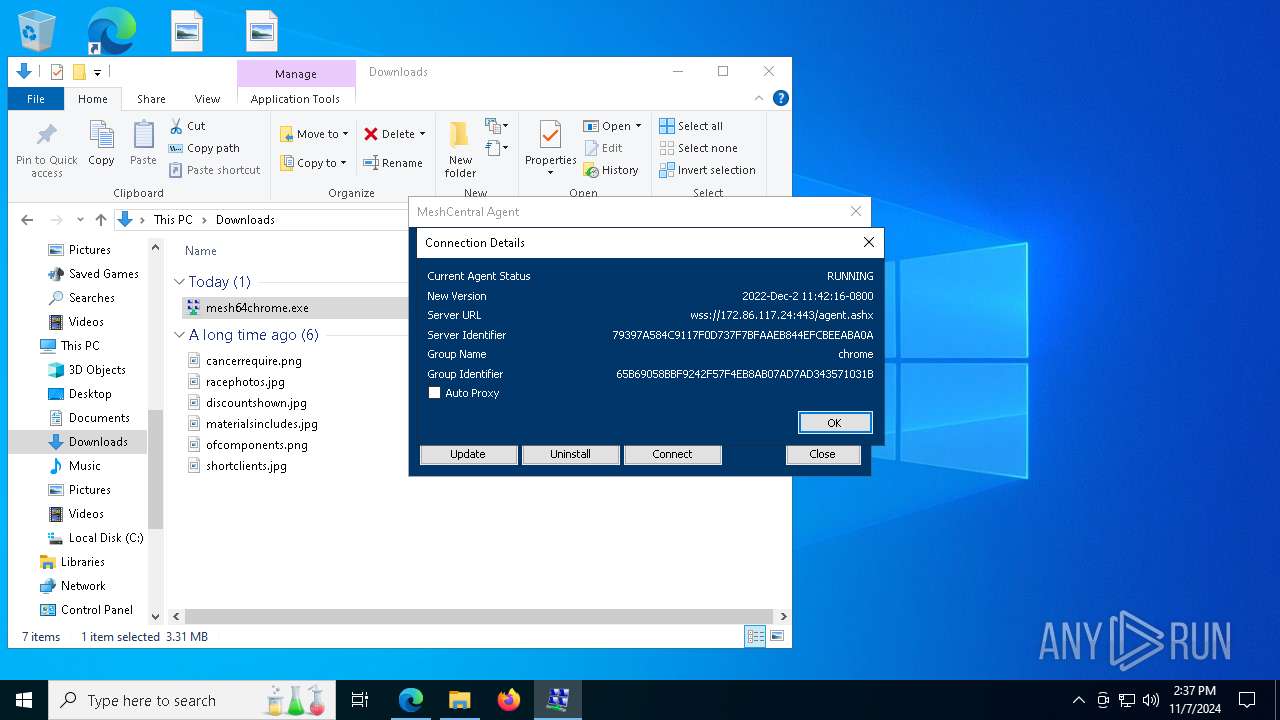The height and width of the screenshot is (720, 1280).
Task: Open the File menu tab
Action: pyautogui.click(x=36, y=99)
